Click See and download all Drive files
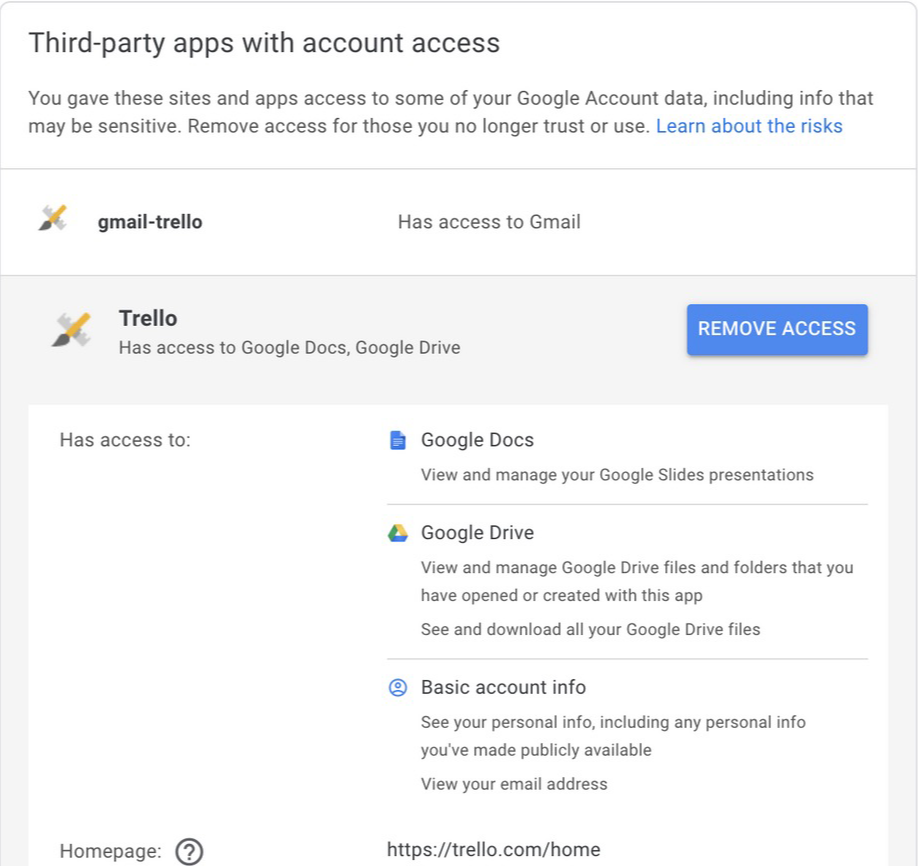The height and width of the screenshot is (866, 918). 590,629
